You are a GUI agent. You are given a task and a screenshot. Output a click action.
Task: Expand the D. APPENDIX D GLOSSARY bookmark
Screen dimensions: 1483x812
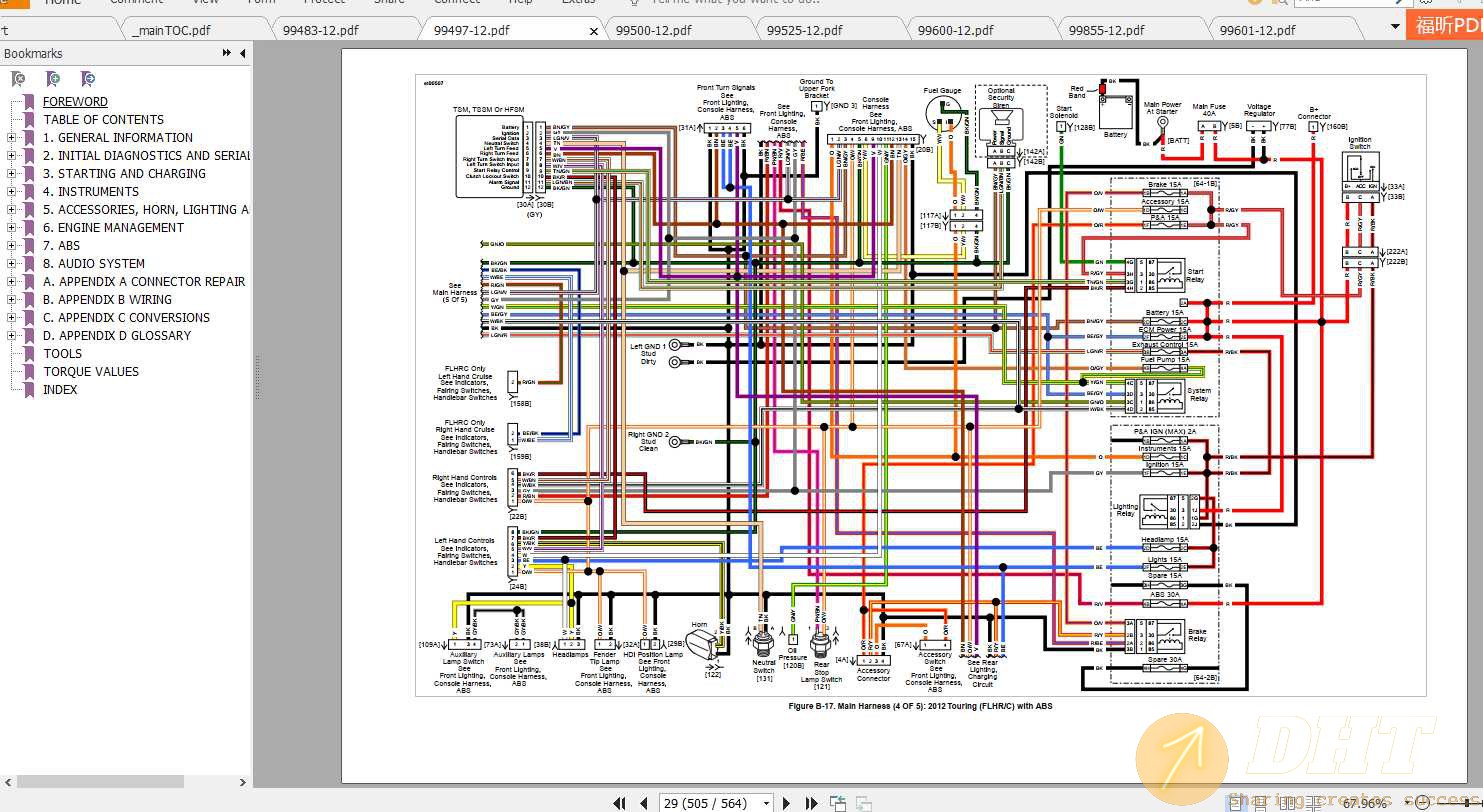11,336
